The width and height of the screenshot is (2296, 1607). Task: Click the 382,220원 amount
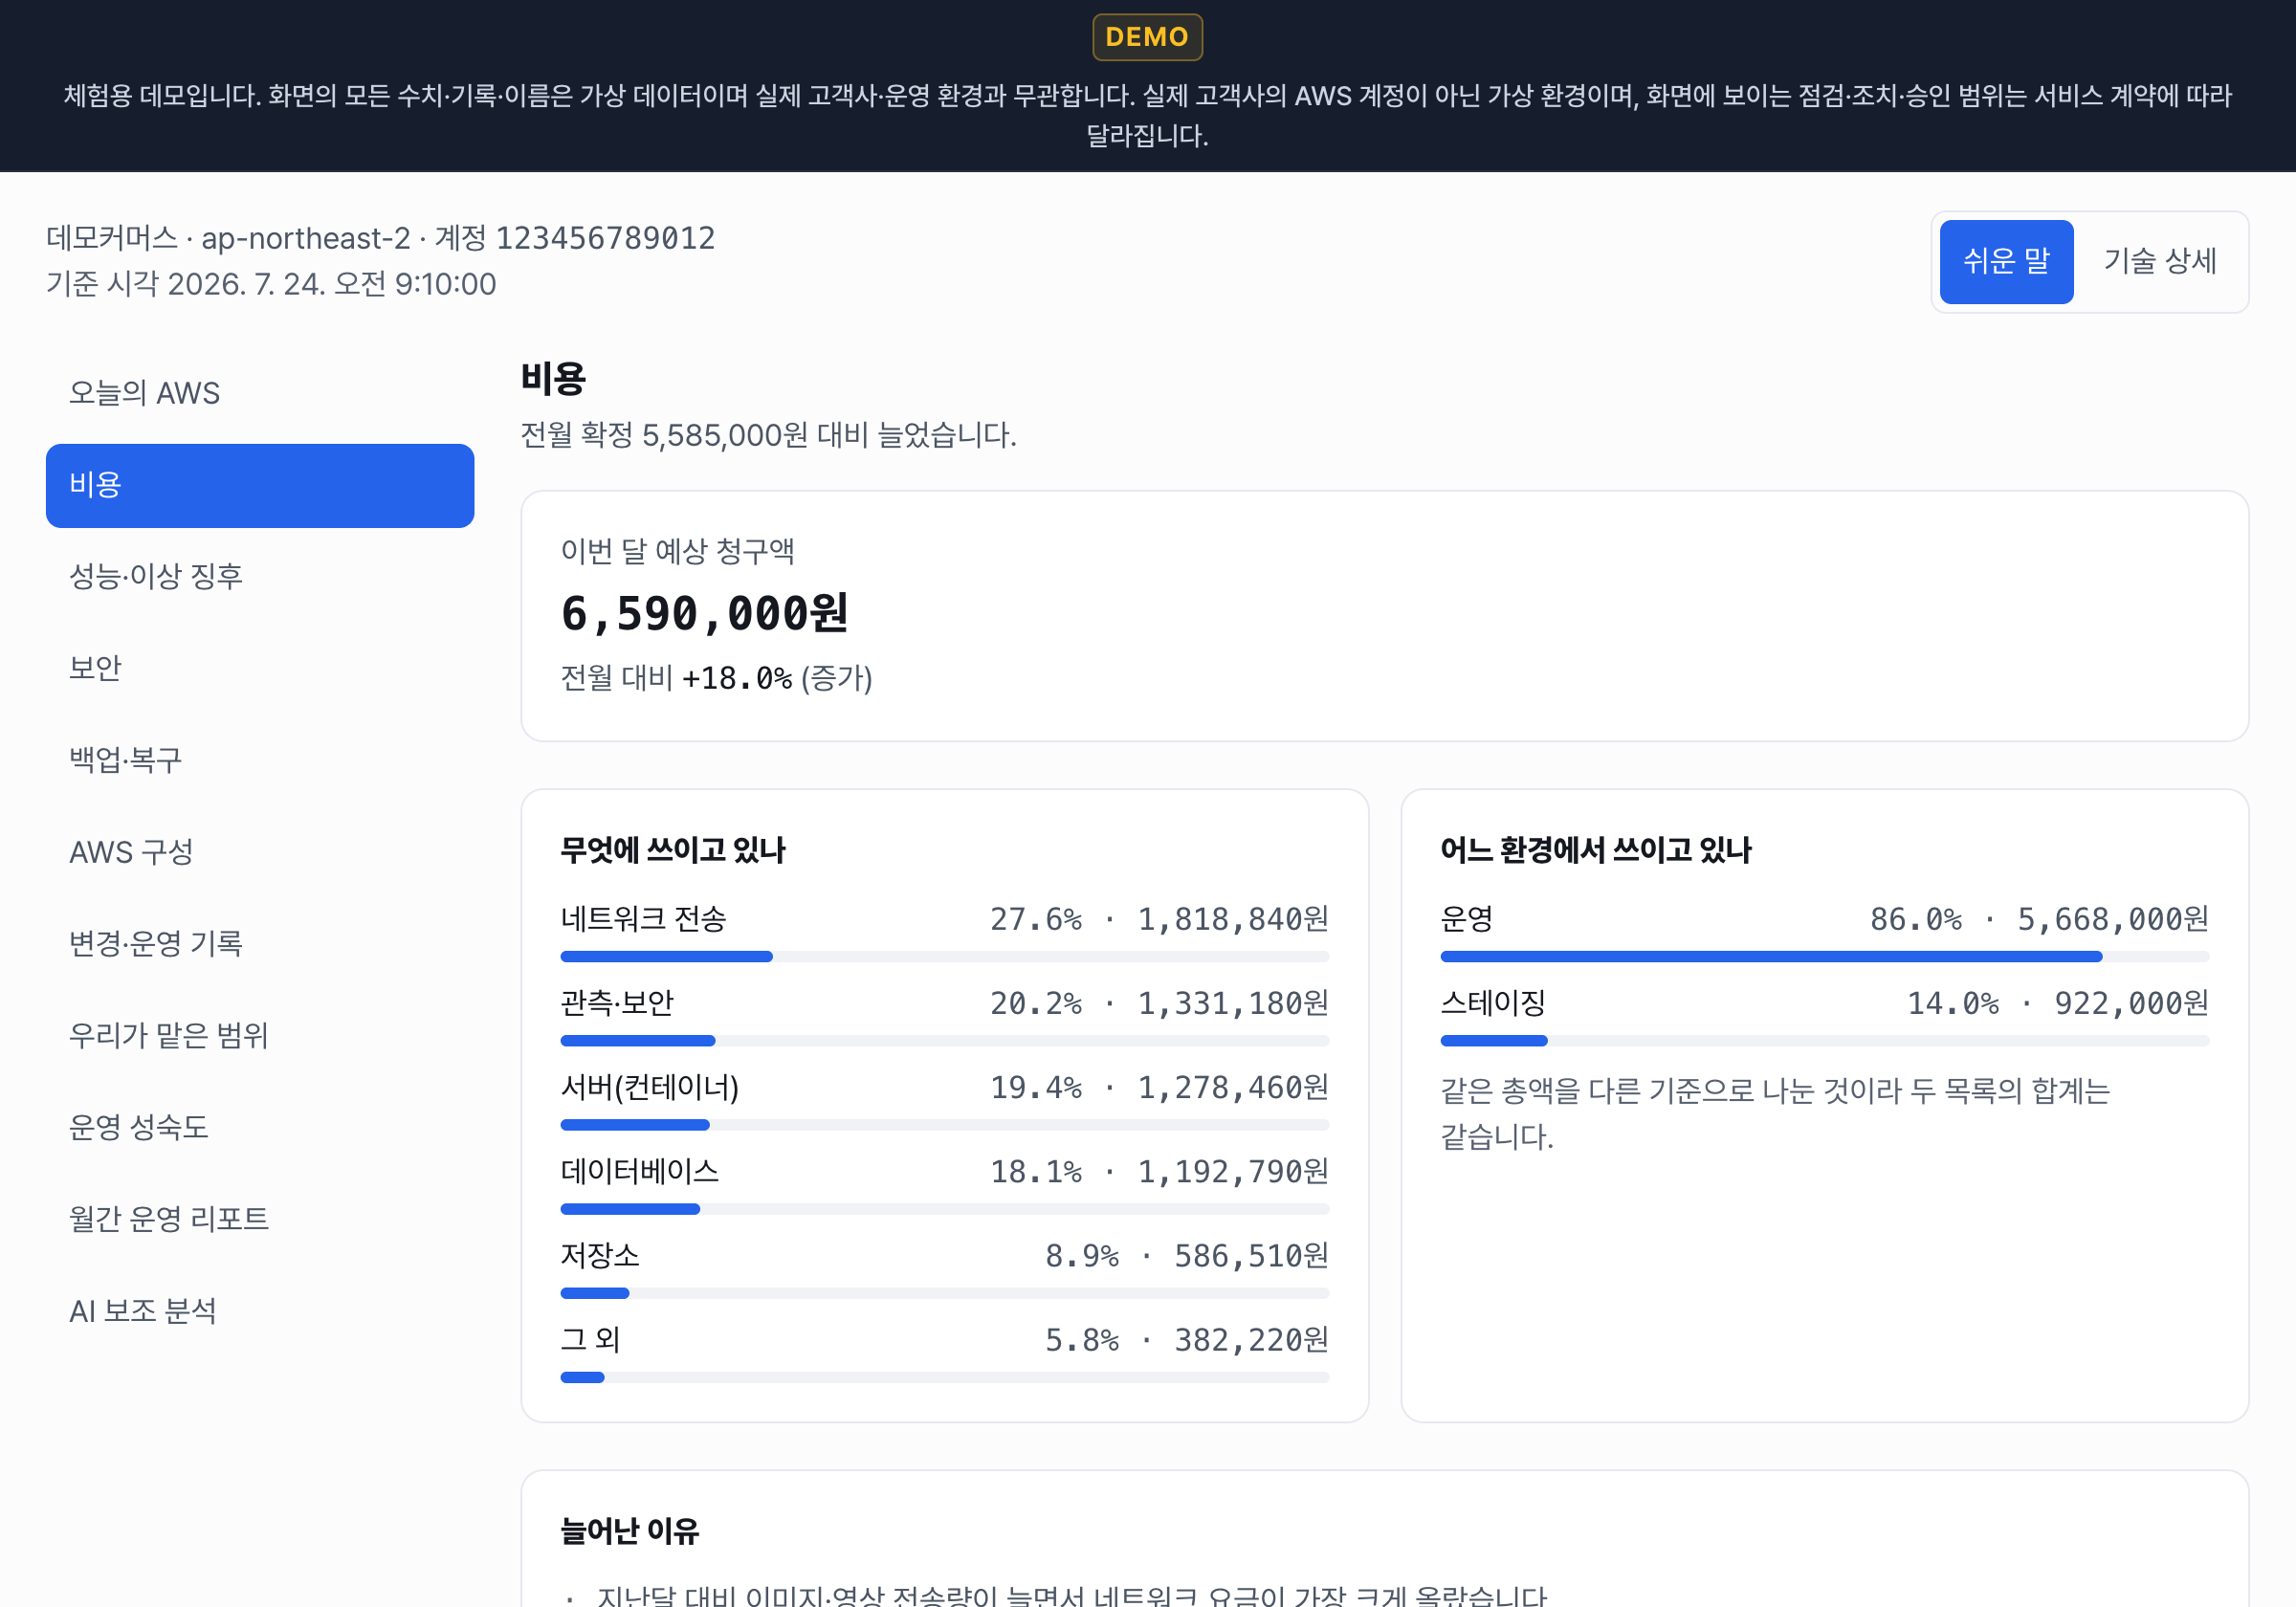point(1251,1339)
